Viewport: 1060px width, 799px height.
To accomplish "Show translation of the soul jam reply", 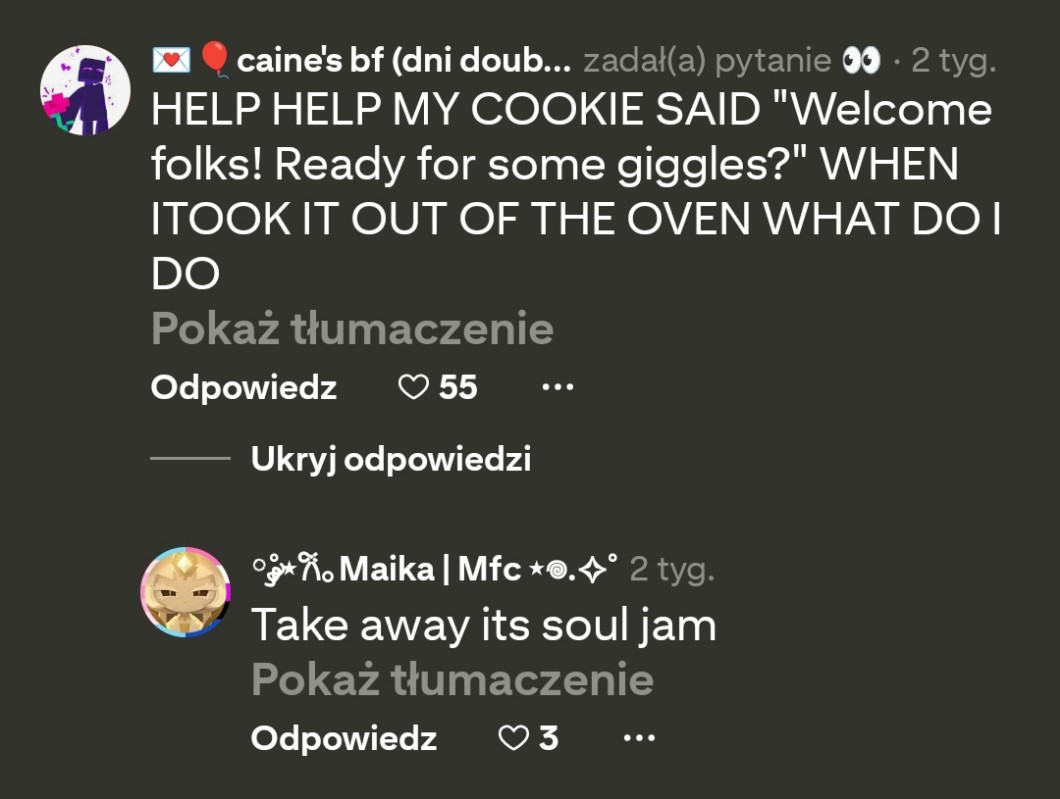I will (x=452, y=680).
